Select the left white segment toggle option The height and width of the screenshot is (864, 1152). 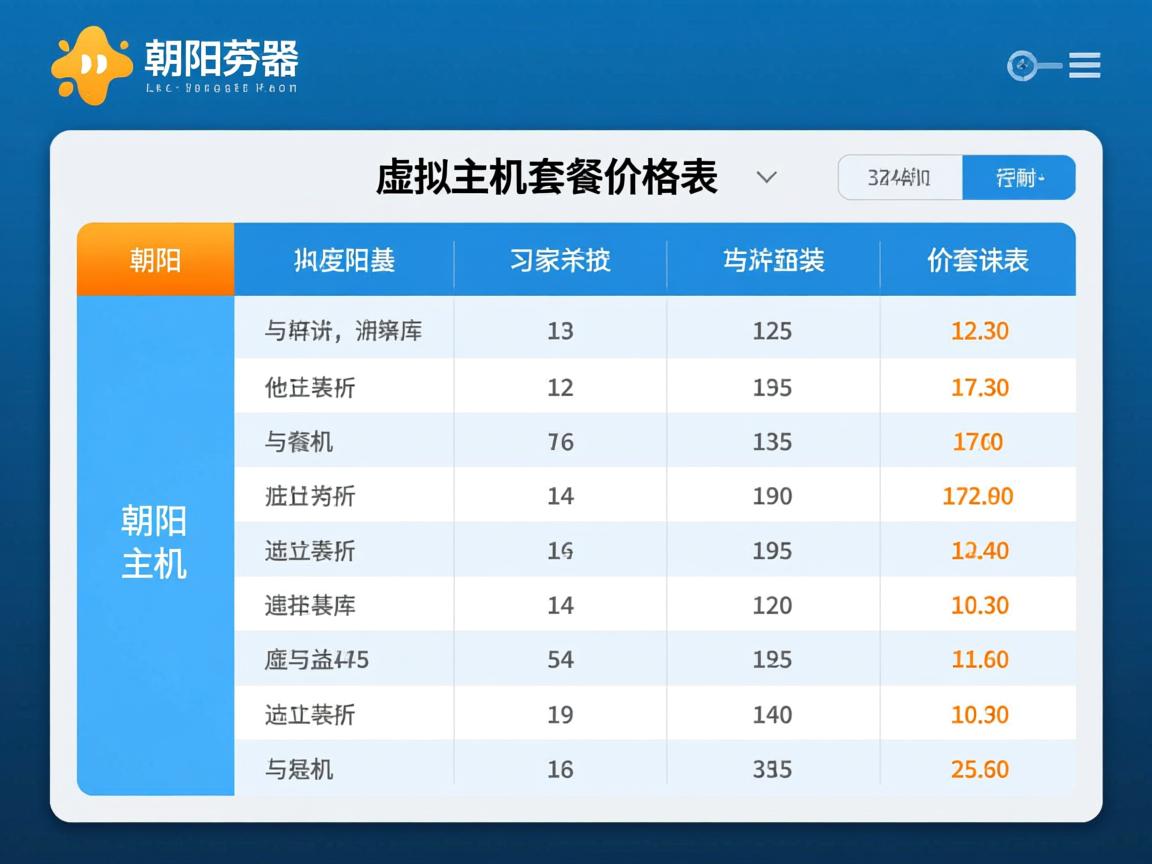[x=899, y=178]
